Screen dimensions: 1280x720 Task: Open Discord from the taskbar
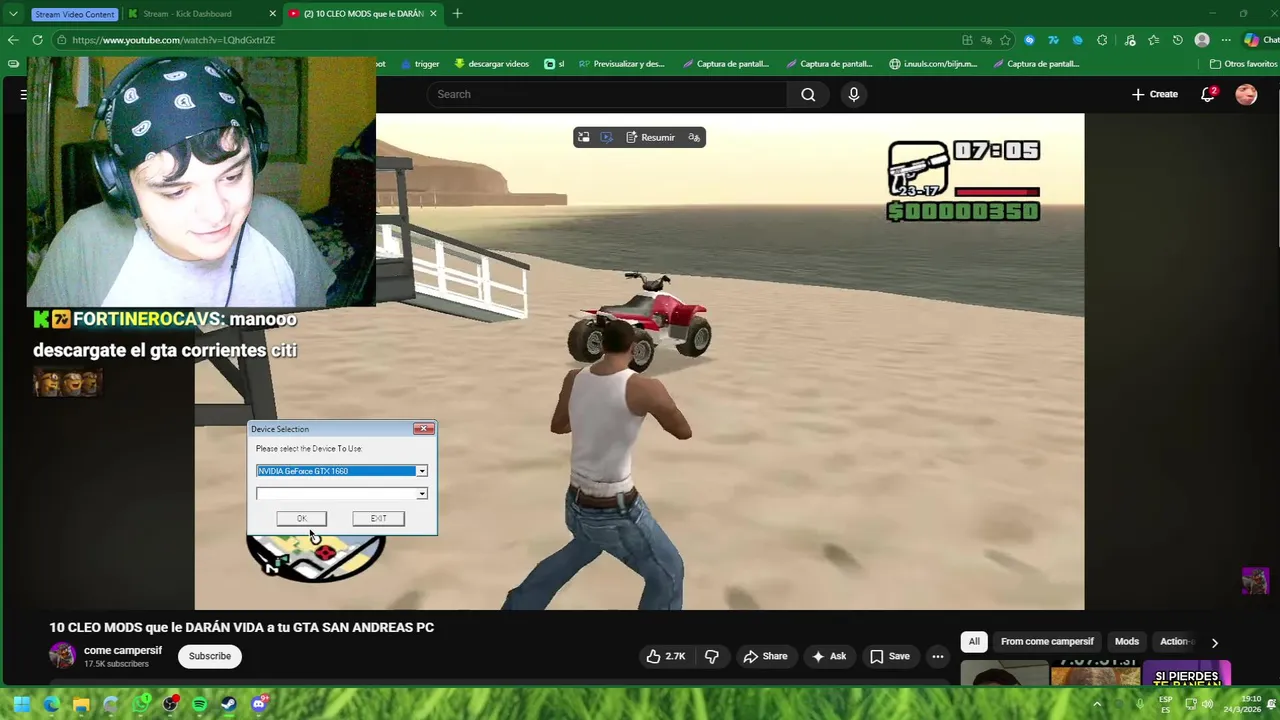pyautogui.click(x=259, y=704)
